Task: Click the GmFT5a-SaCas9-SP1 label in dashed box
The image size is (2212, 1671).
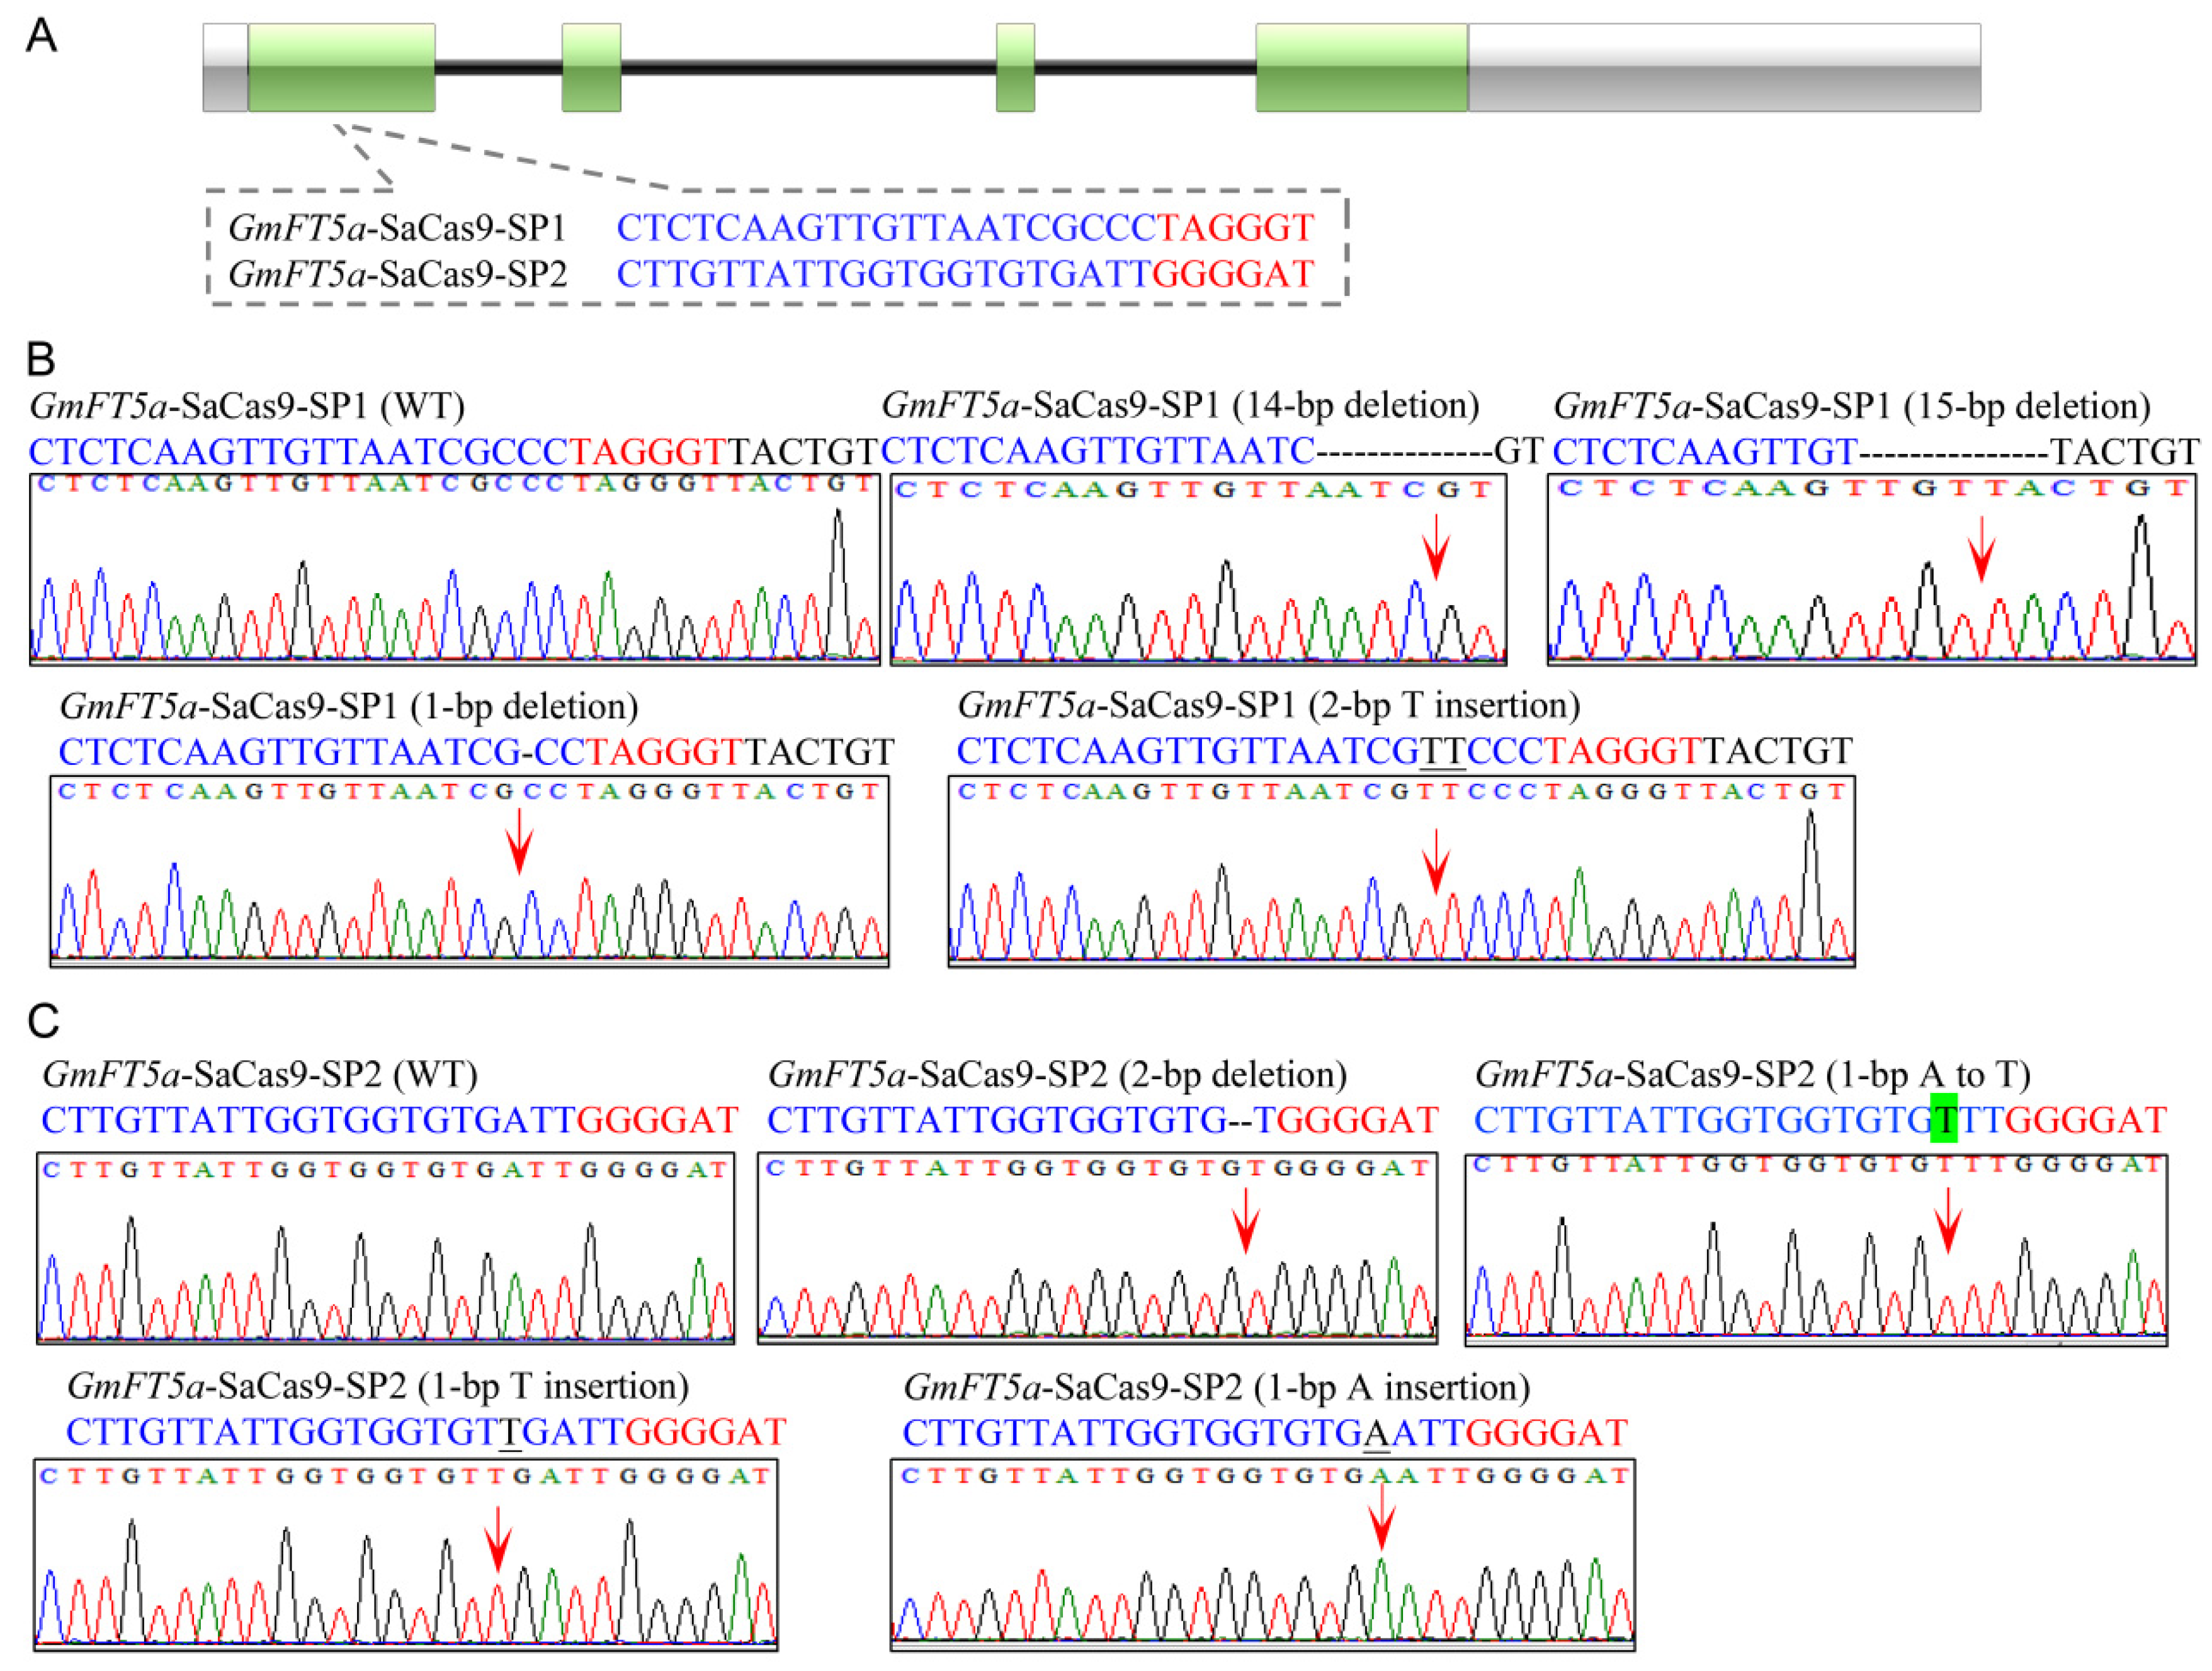Action: tap(397, 228)
